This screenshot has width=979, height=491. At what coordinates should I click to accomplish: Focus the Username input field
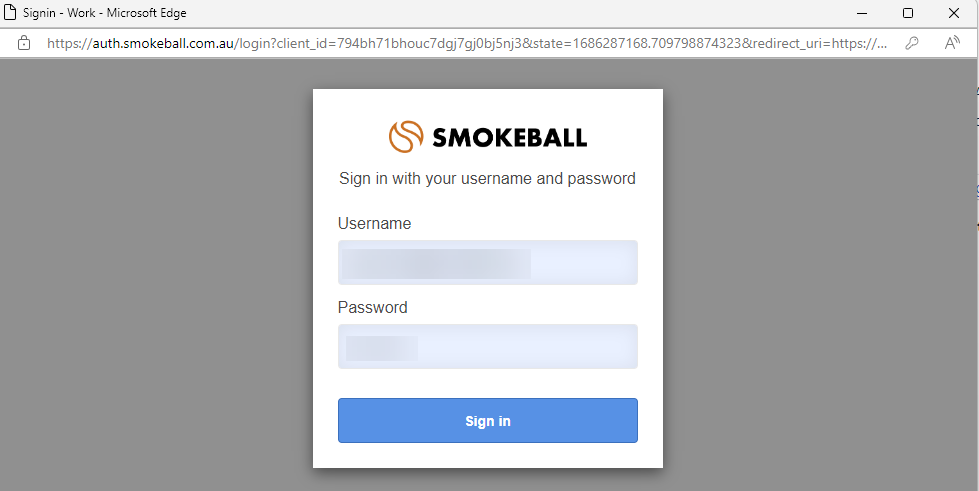click(487, 263)
